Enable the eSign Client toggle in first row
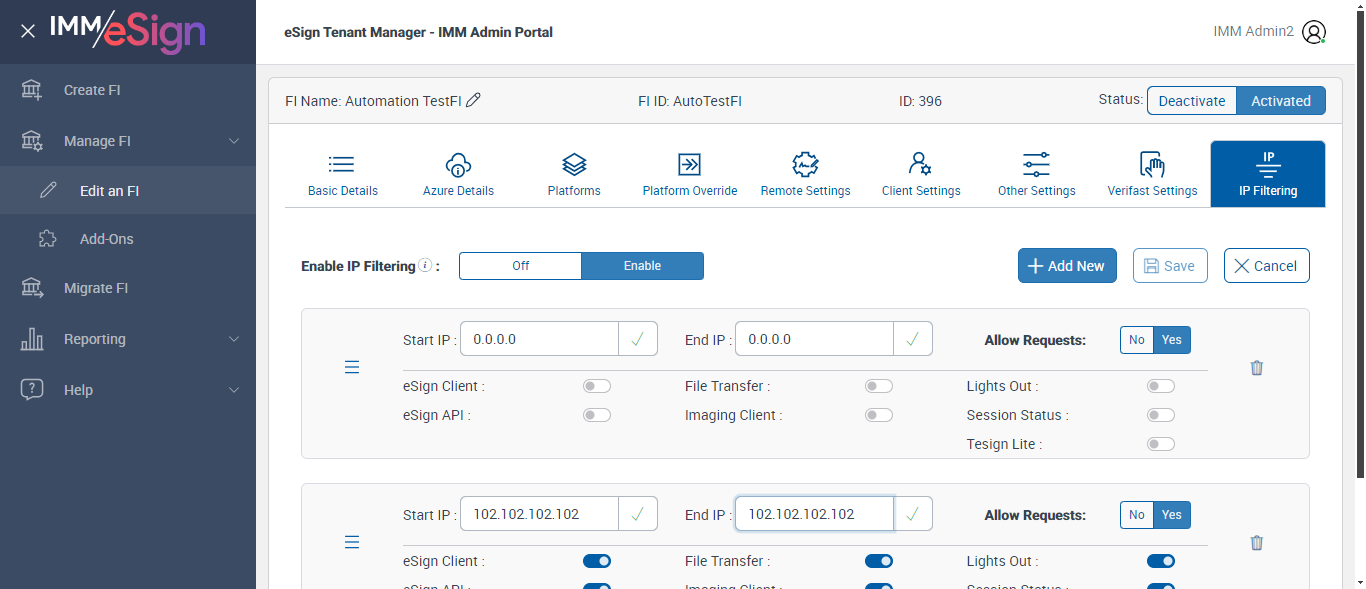 [597, 386]
